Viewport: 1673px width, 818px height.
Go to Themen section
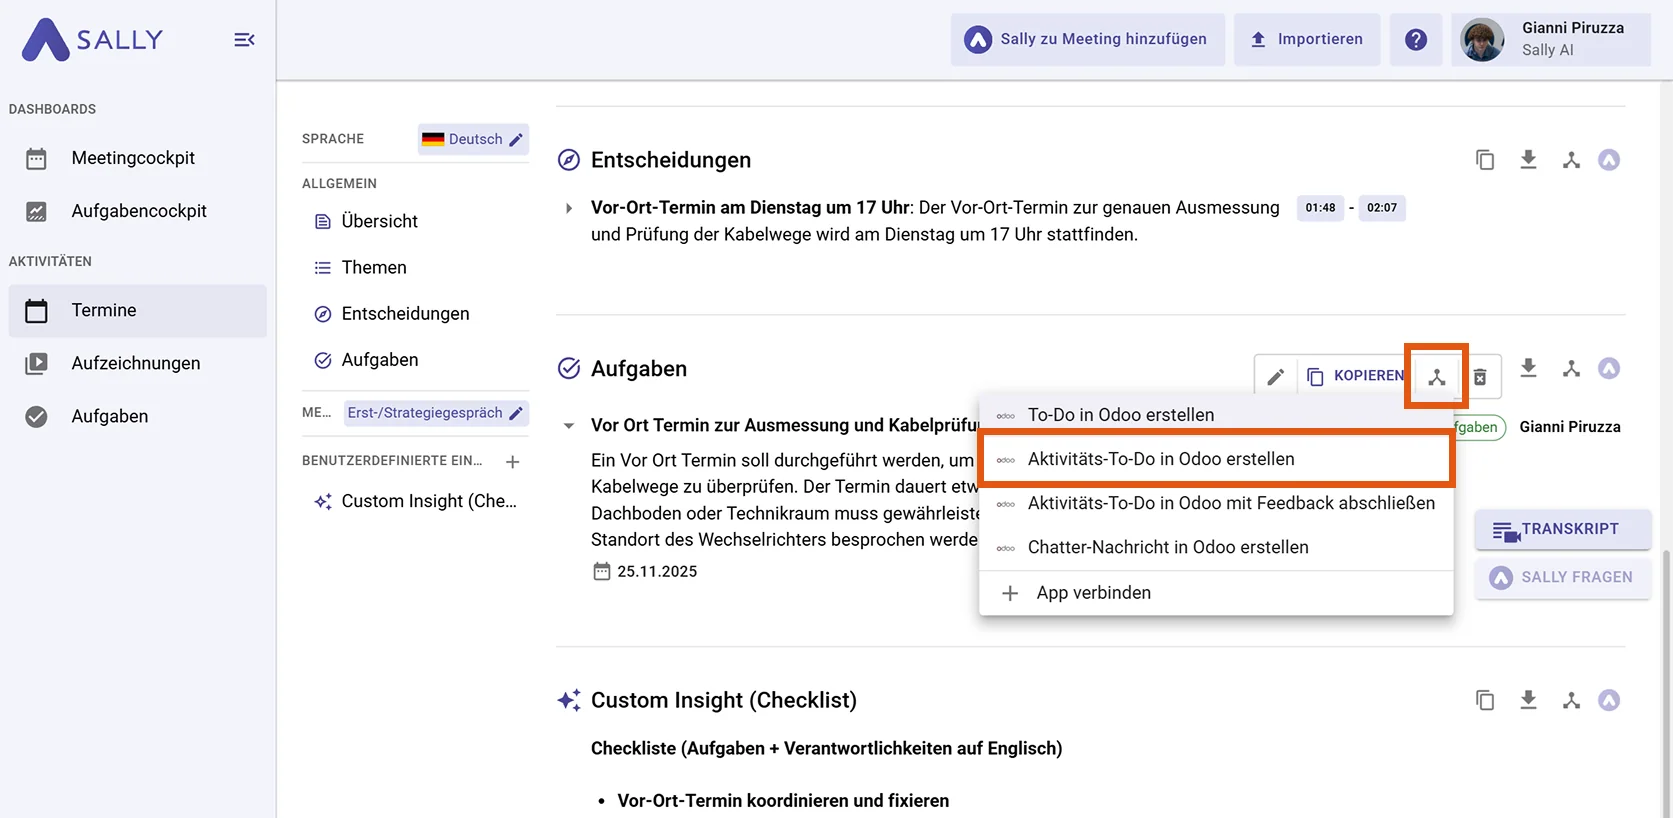374,267
